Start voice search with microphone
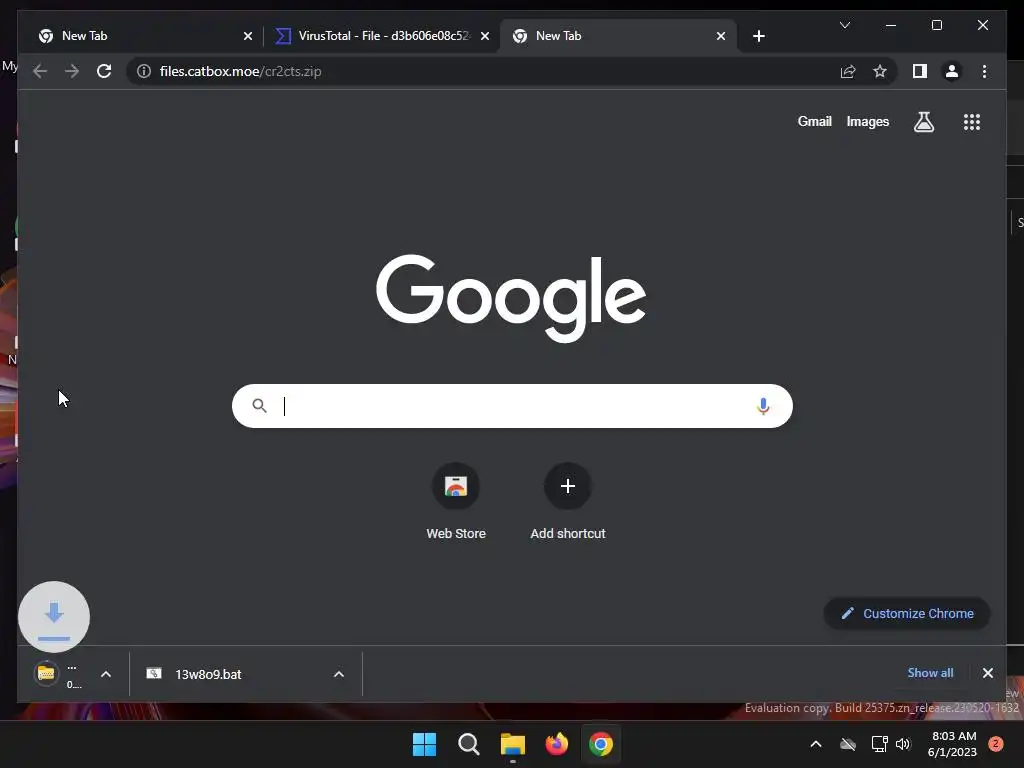The height and width of the screenshot is (768, 1024). [763, 406]
